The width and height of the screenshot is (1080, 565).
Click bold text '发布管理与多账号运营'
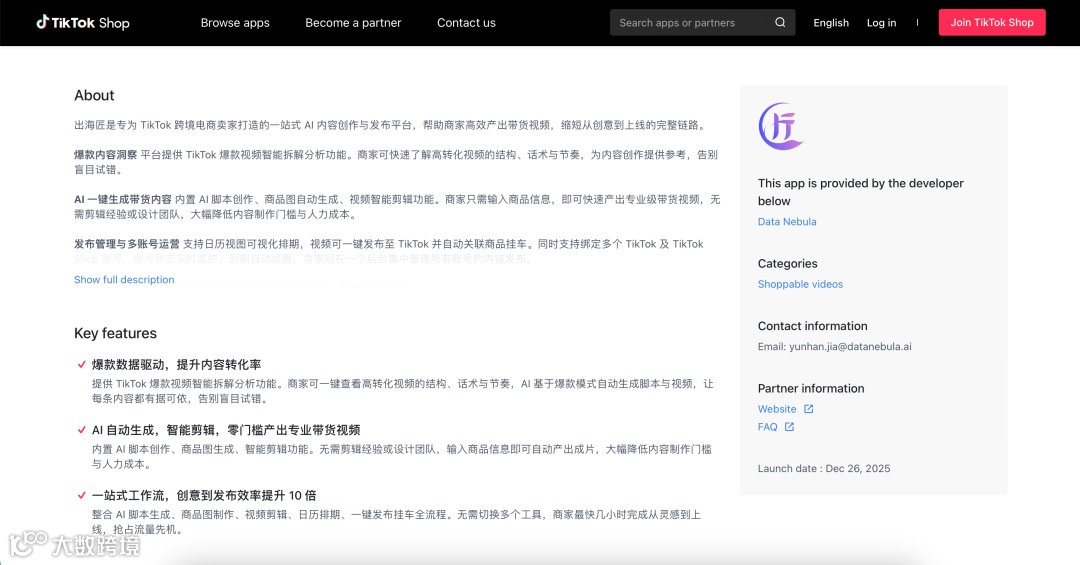[127, 245]
